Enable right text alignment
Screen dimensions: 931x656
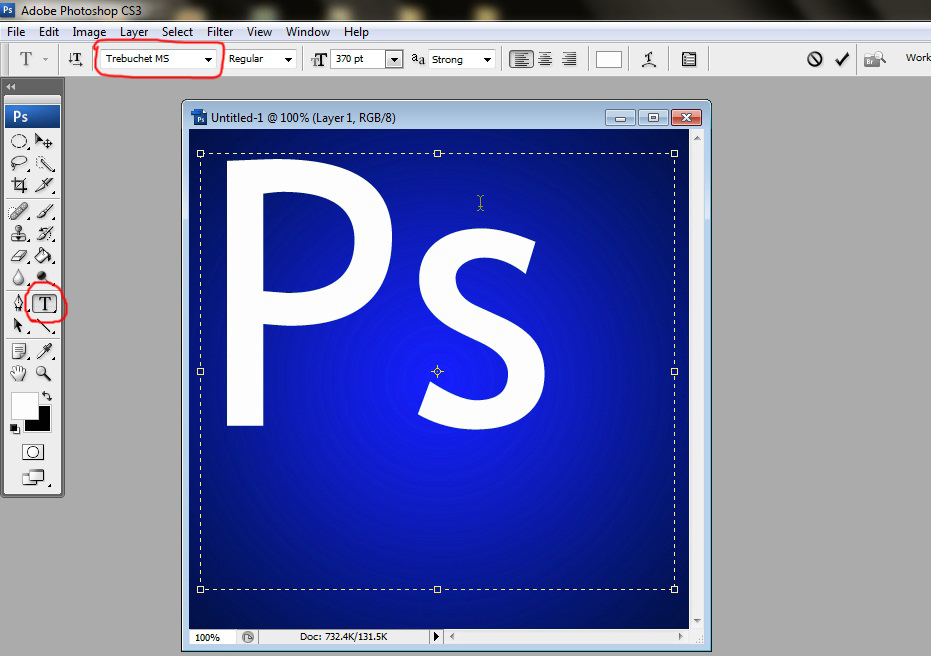click(x=568, y=58)
